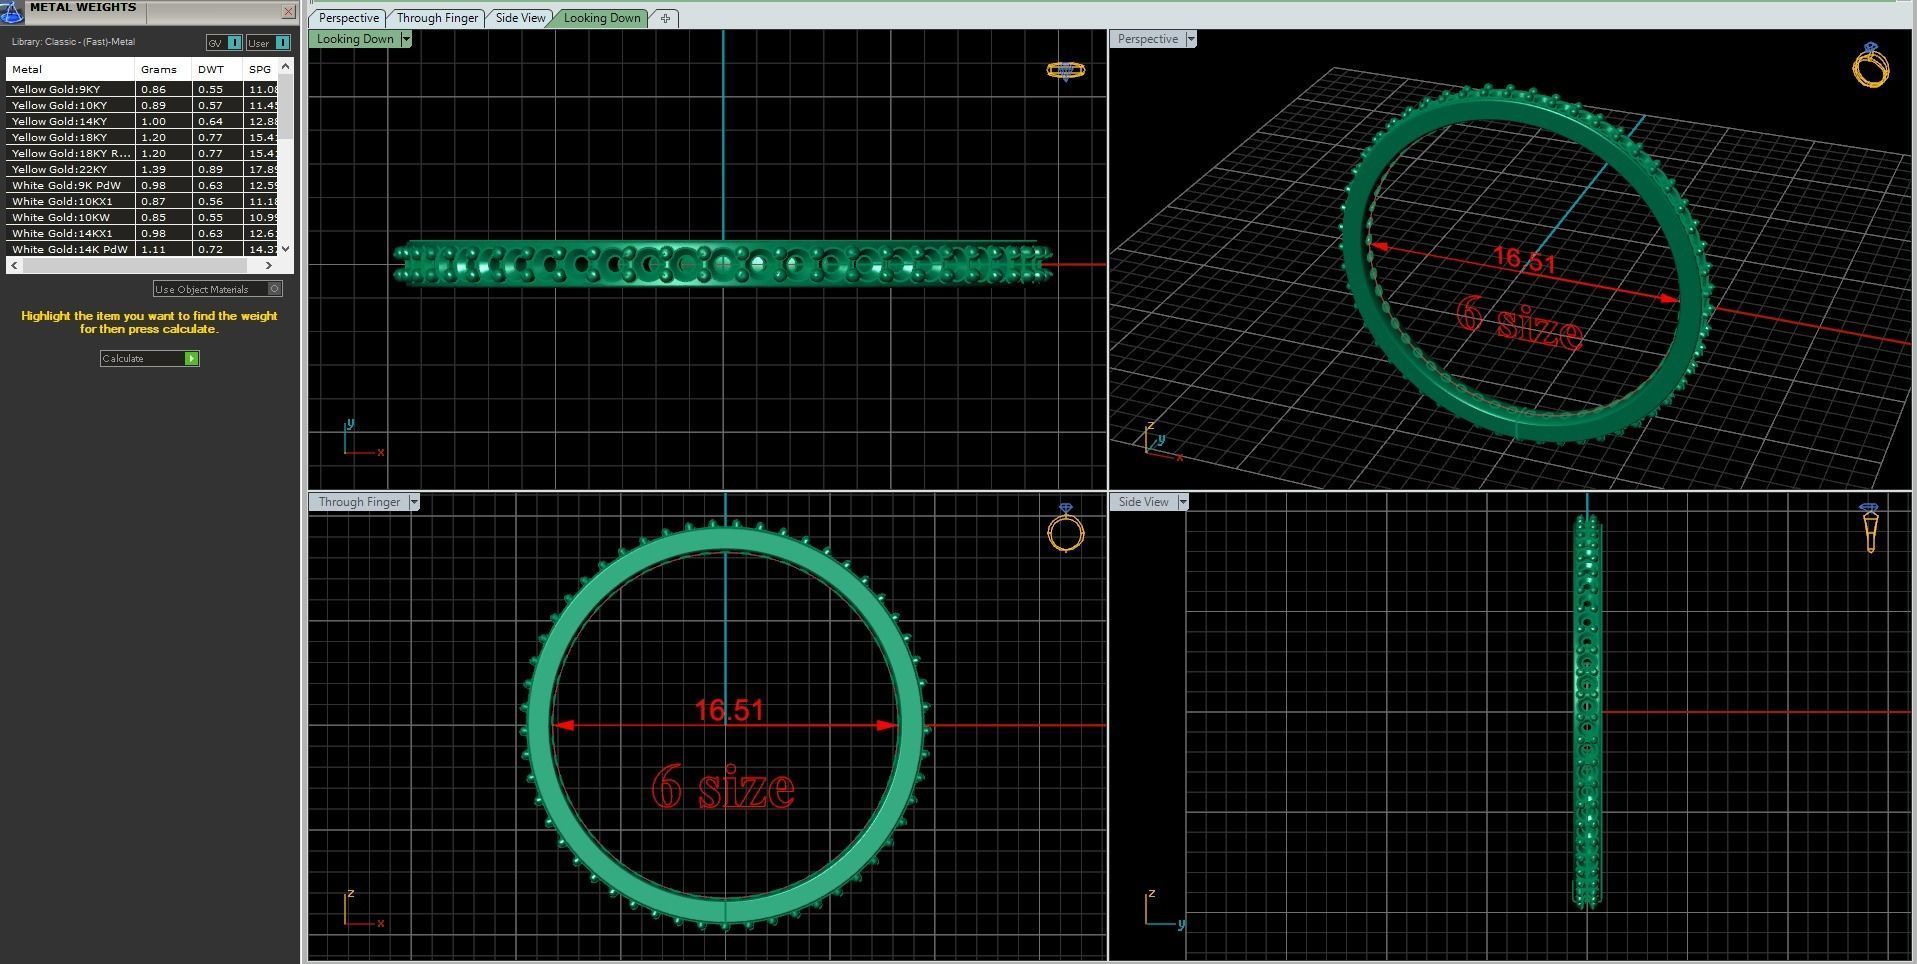1917x964 pixels.
Task: Select the Yellow Gold:10KY row
Action: (x=142, y=105)
